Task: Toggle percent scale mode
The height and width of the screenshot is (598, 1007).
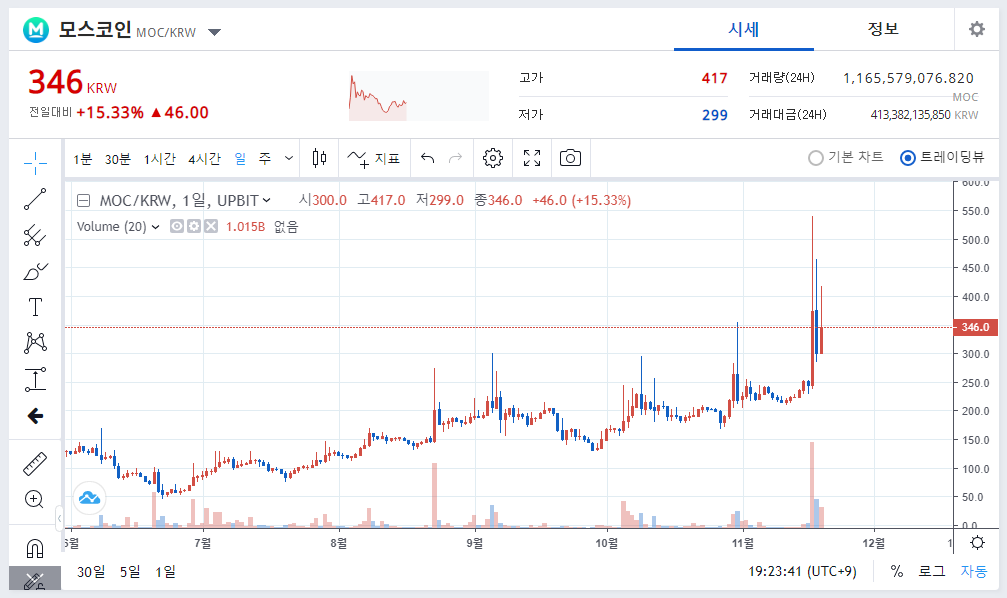Action: tap(897, 571)
